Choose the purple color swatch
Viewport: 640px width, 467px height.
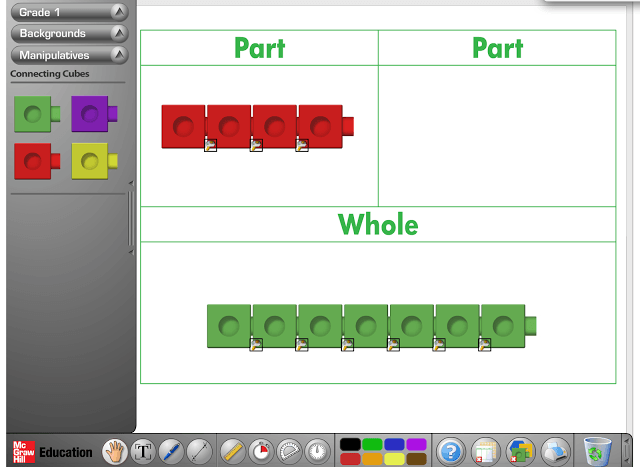tap(416, 444)
